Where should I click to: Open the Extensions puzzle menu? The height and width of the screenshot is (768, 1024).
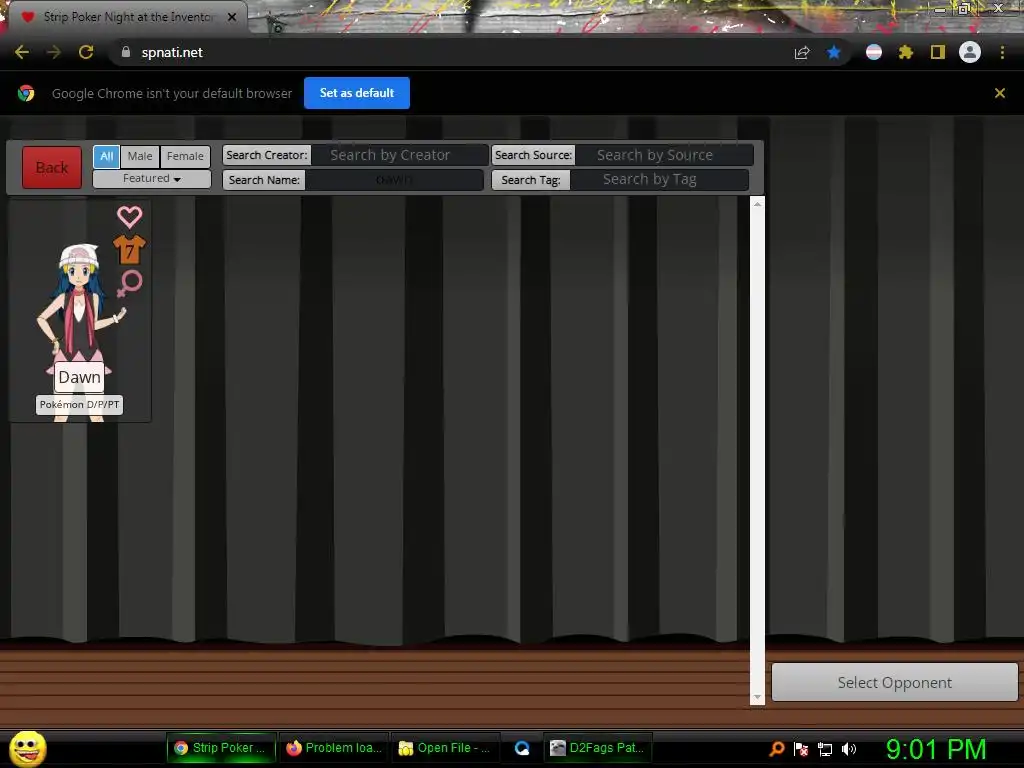click(906, 52)
